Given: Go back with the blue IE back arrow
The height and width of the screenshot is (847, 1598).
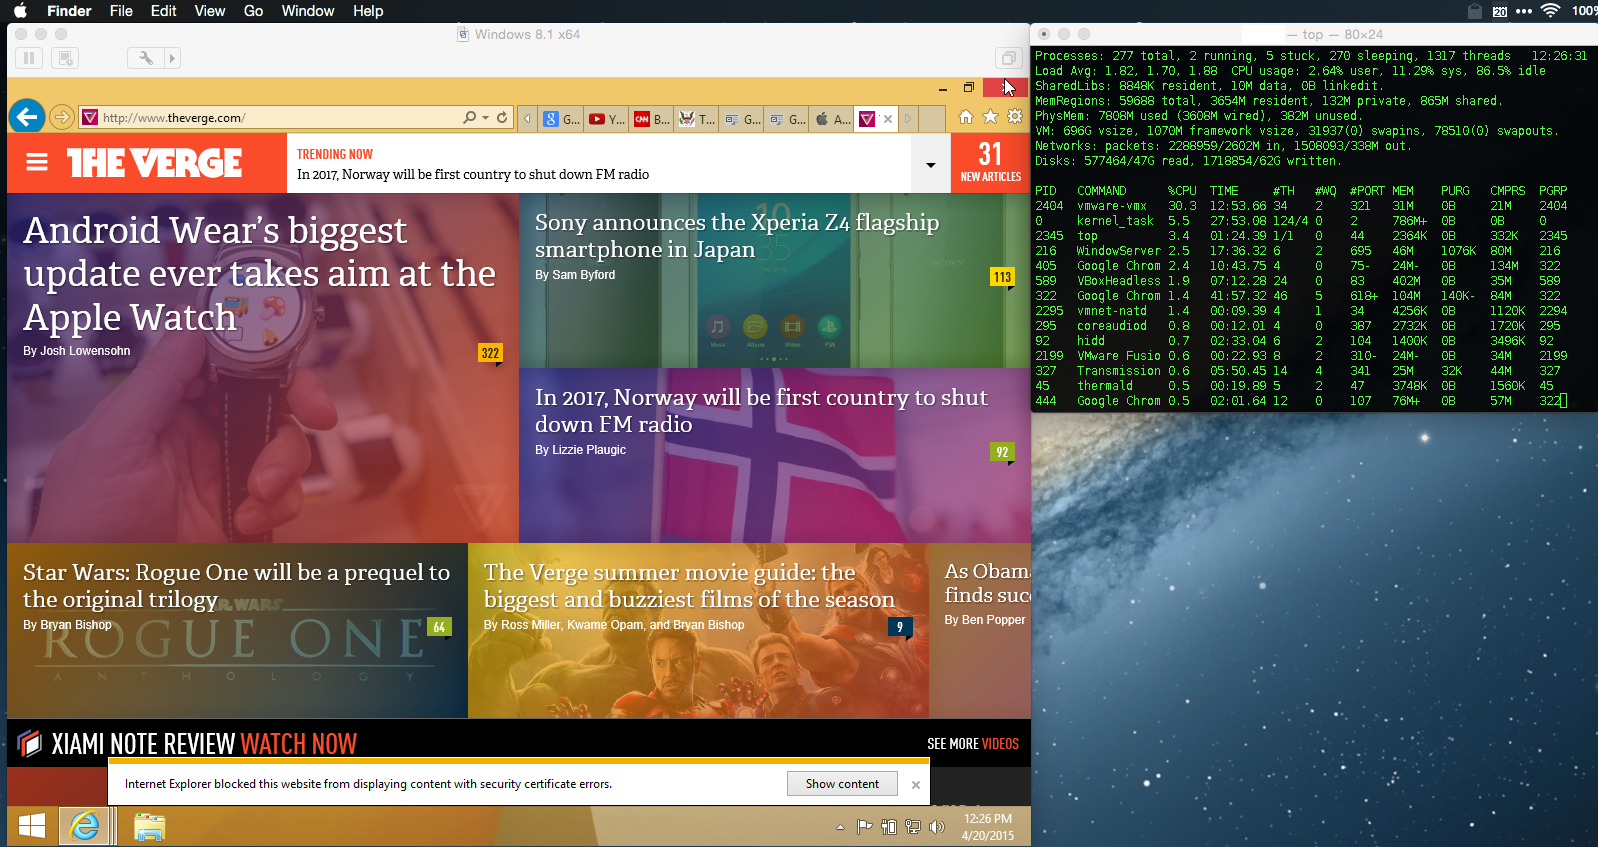Looking at the screenshot, I should [x=27, y=117].
